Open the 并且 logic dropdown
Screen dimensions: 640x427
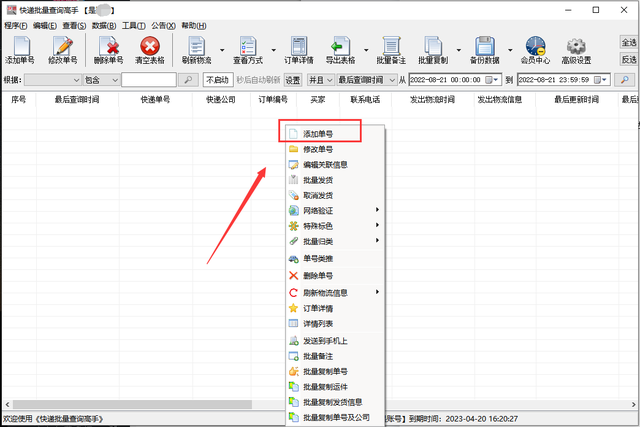point(321,80)
